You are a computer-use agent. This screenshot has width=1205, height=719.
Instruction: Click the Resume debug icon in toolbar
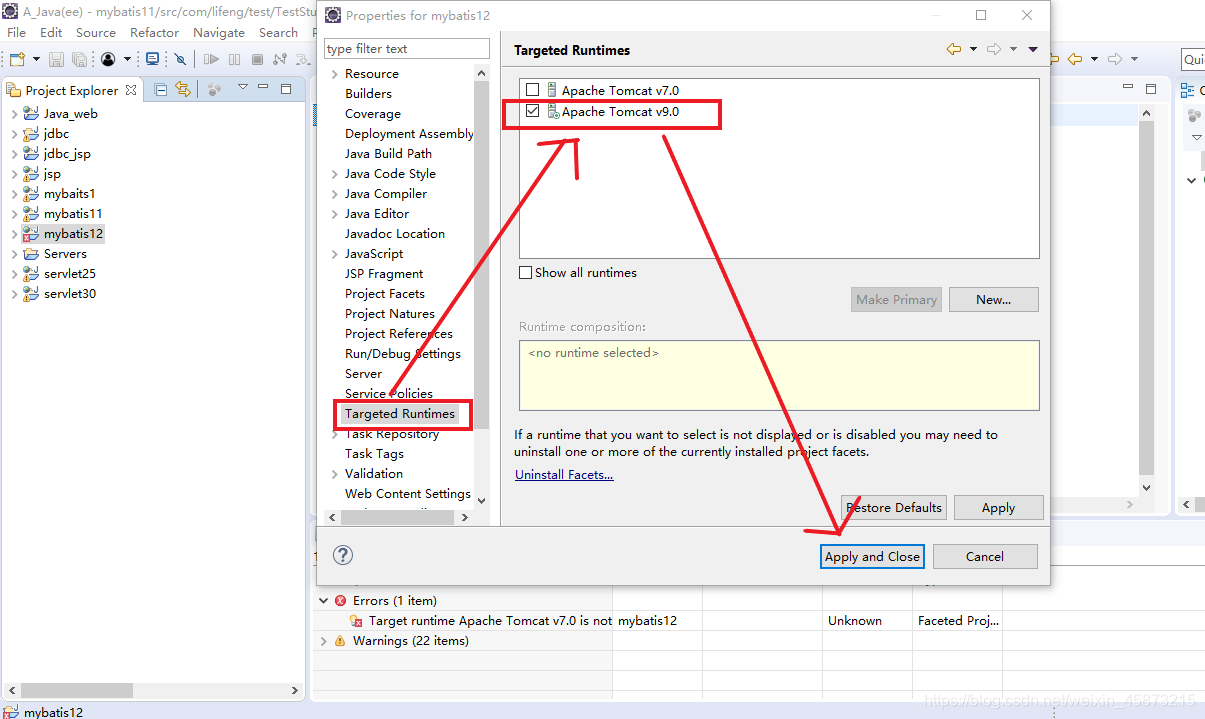(212, 60)
